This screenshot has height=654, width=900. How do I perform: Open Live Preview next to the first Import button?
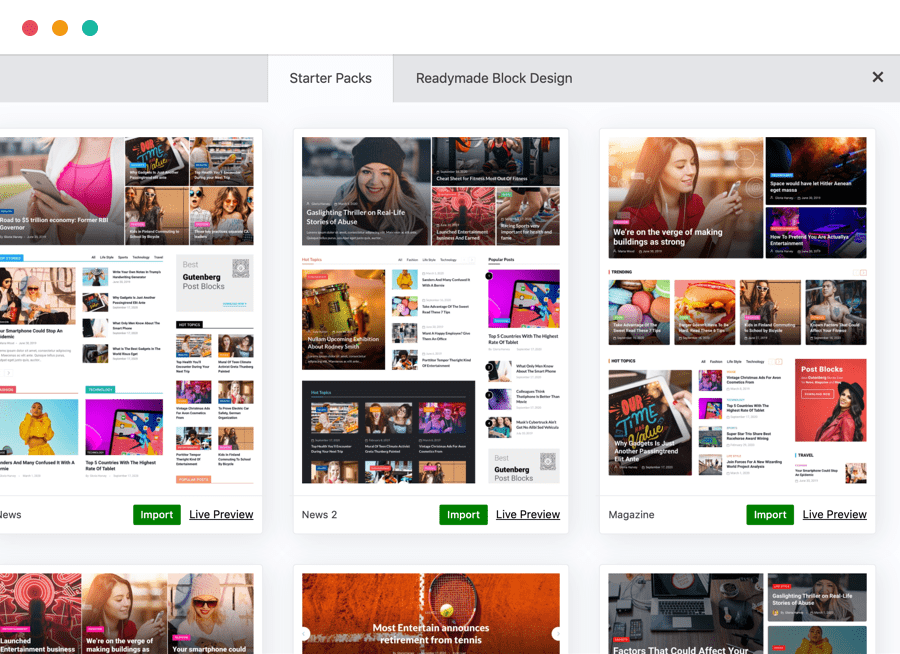click(221, 514)
